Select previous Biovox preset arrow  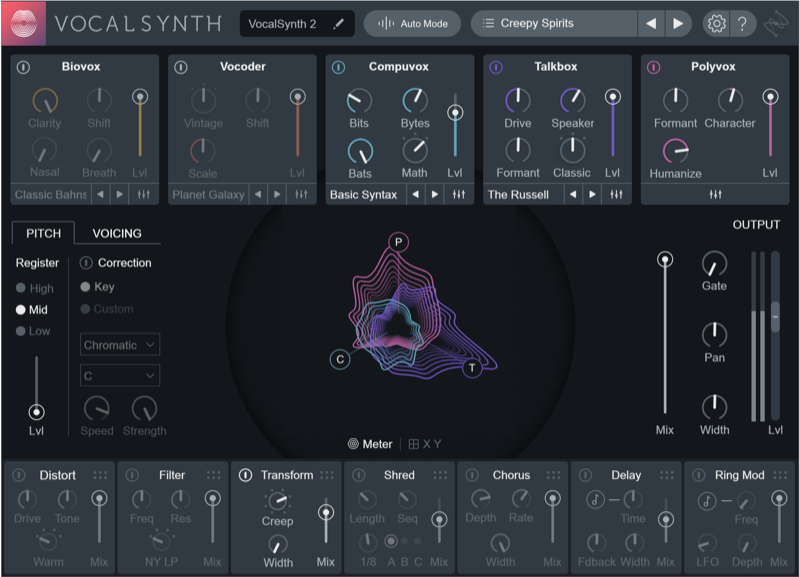point(101,194)
